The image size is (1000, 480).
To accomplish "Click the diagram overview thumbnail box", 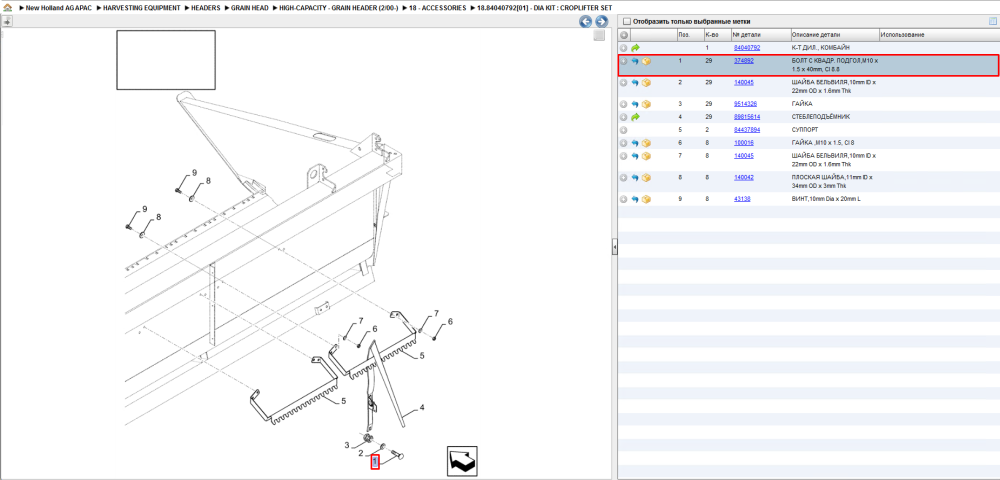I will (166, 60).
